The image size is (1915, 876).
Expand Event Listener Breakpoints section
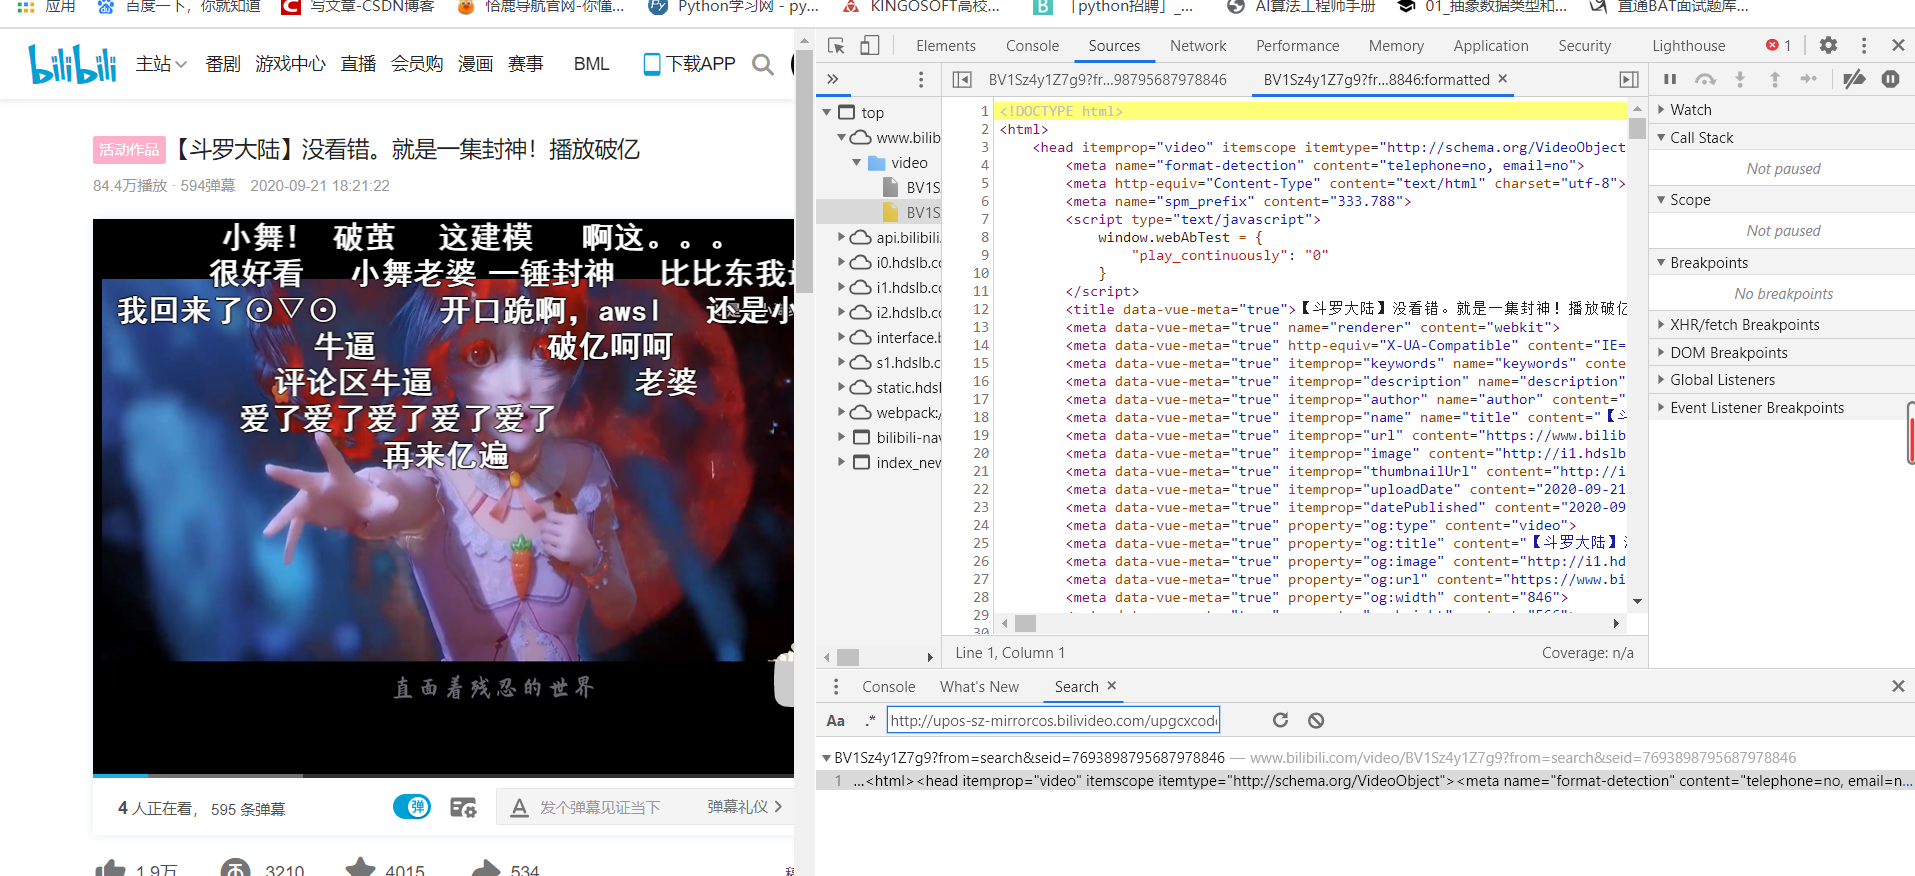(1661, 407)
